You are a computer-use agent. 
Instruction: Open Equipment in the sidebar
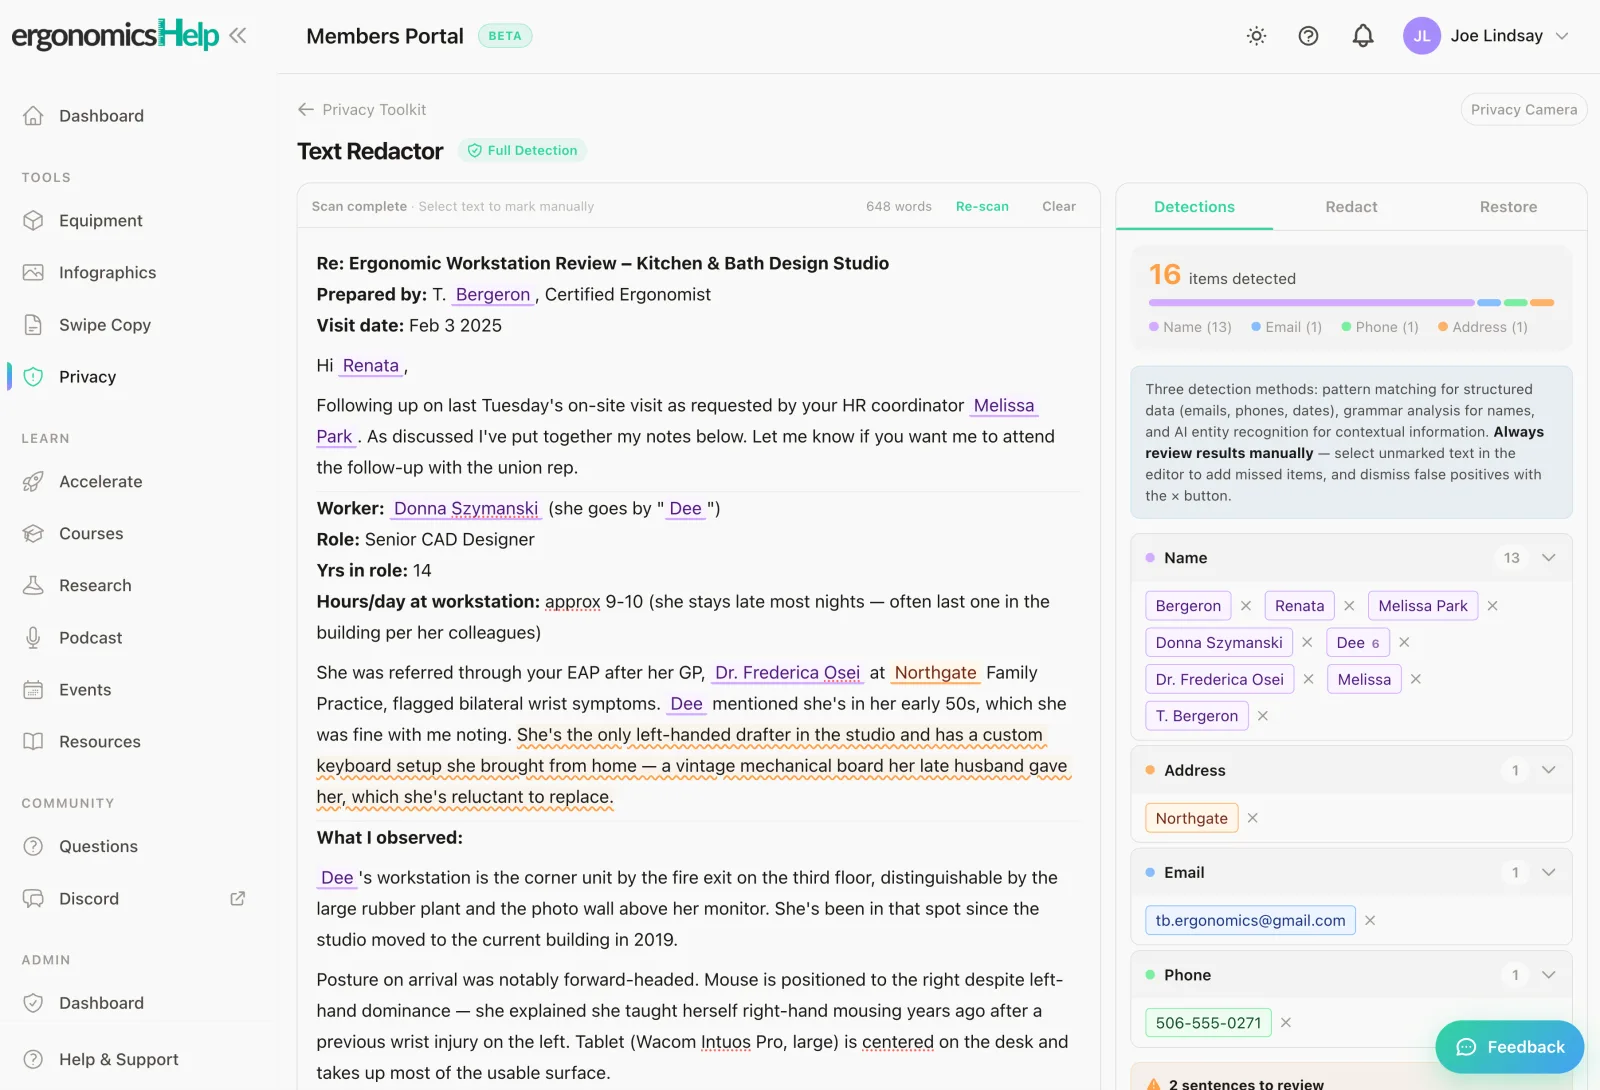point(100,221)
